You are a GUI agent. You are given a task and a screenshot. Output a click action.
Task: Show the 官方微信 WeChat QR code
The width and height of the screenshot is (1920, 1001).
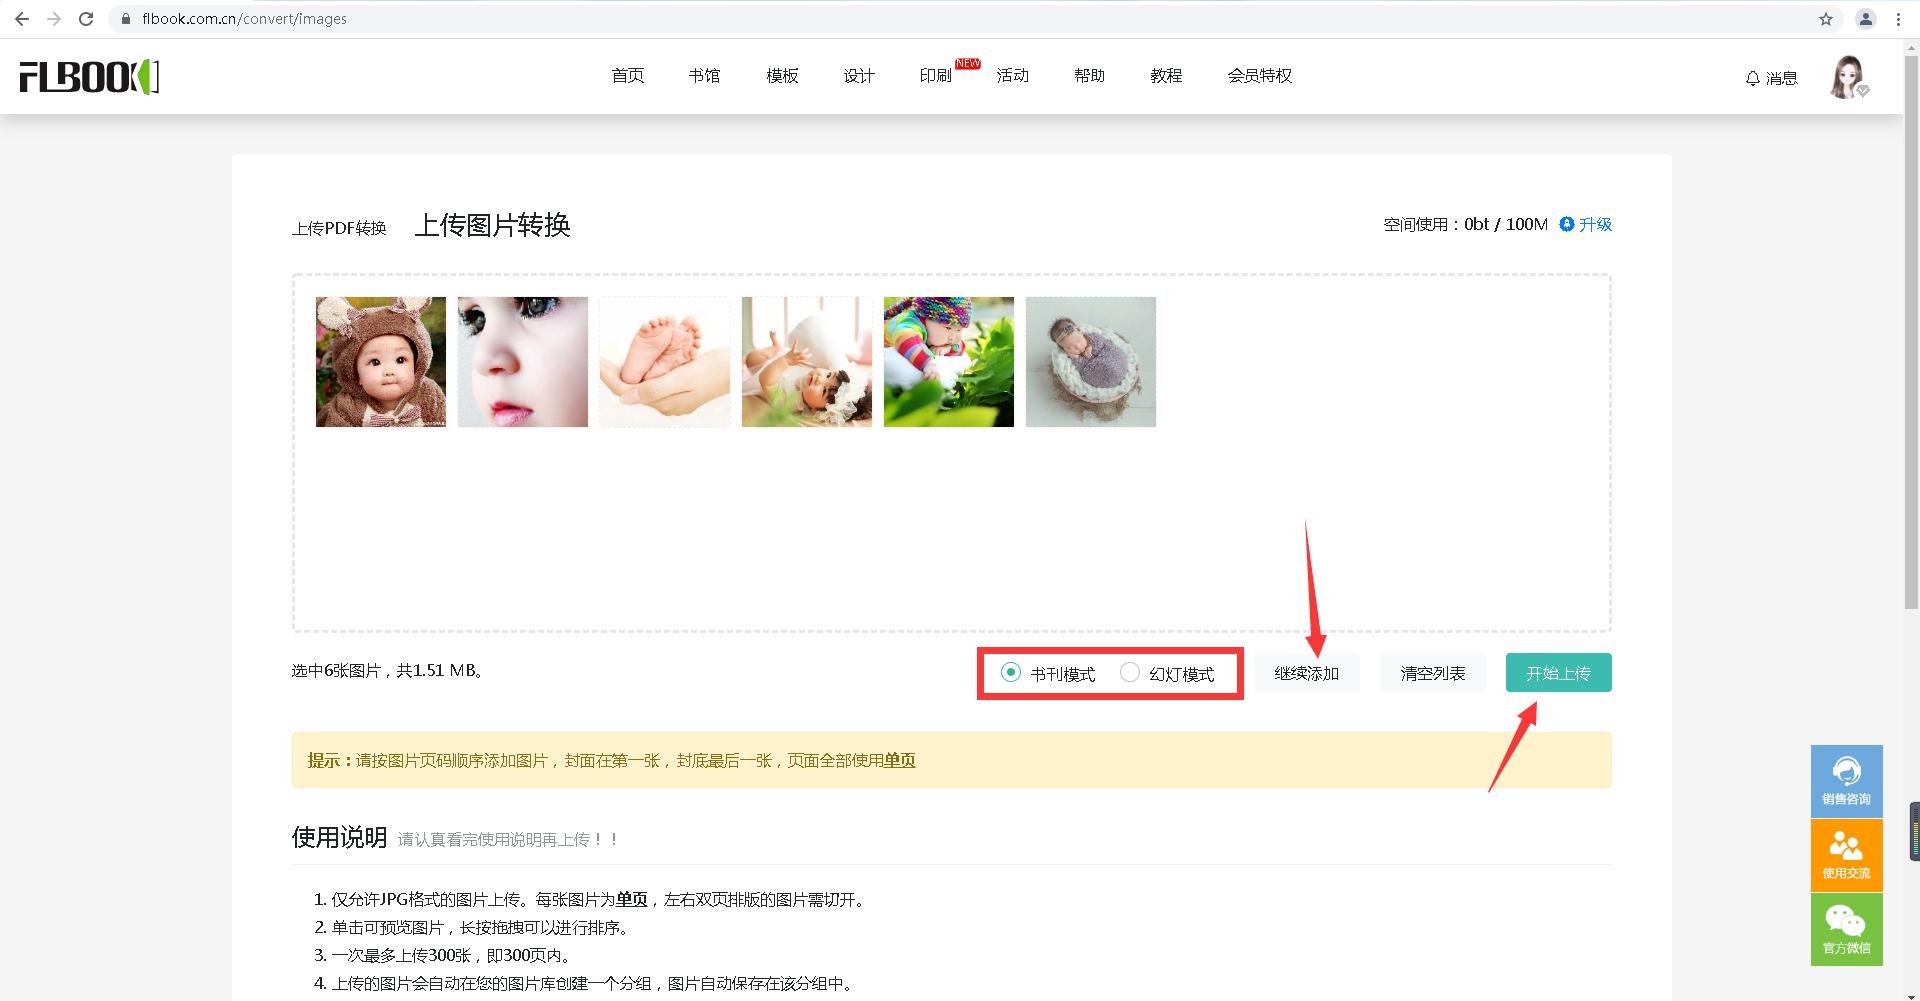(1846, 929)
